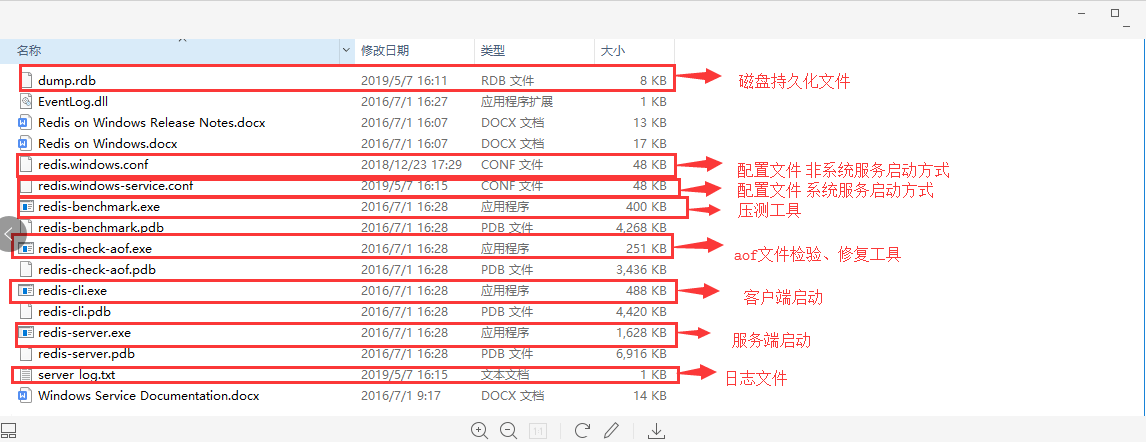Select the dump.rdb file name

(67, 80)
